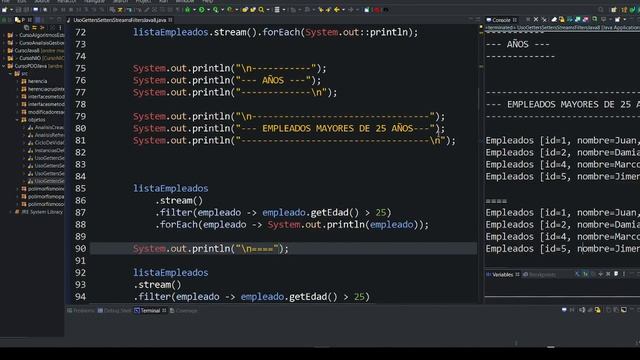The height and width of the screenshot is (360, 640).
Task: Click the Save toolbar icon
Action: (x=18, y=10)
